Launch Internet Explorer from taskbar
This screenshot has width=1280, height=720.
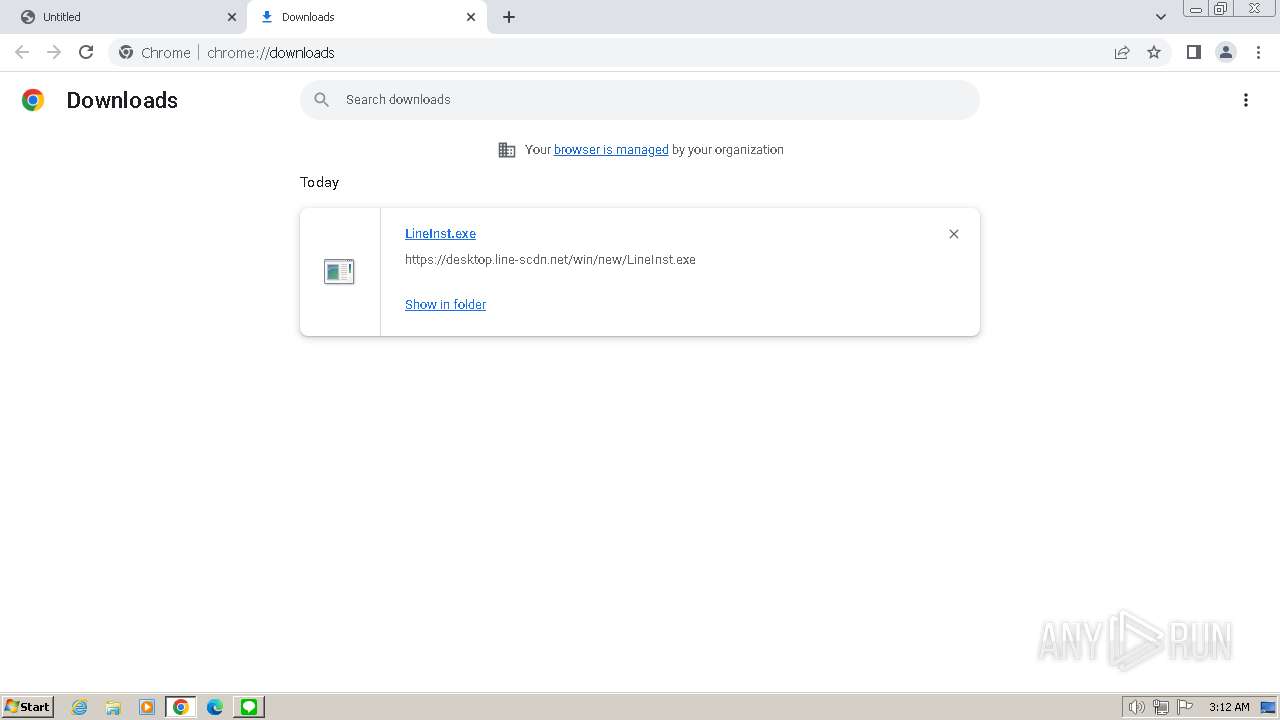coord(80,707)
